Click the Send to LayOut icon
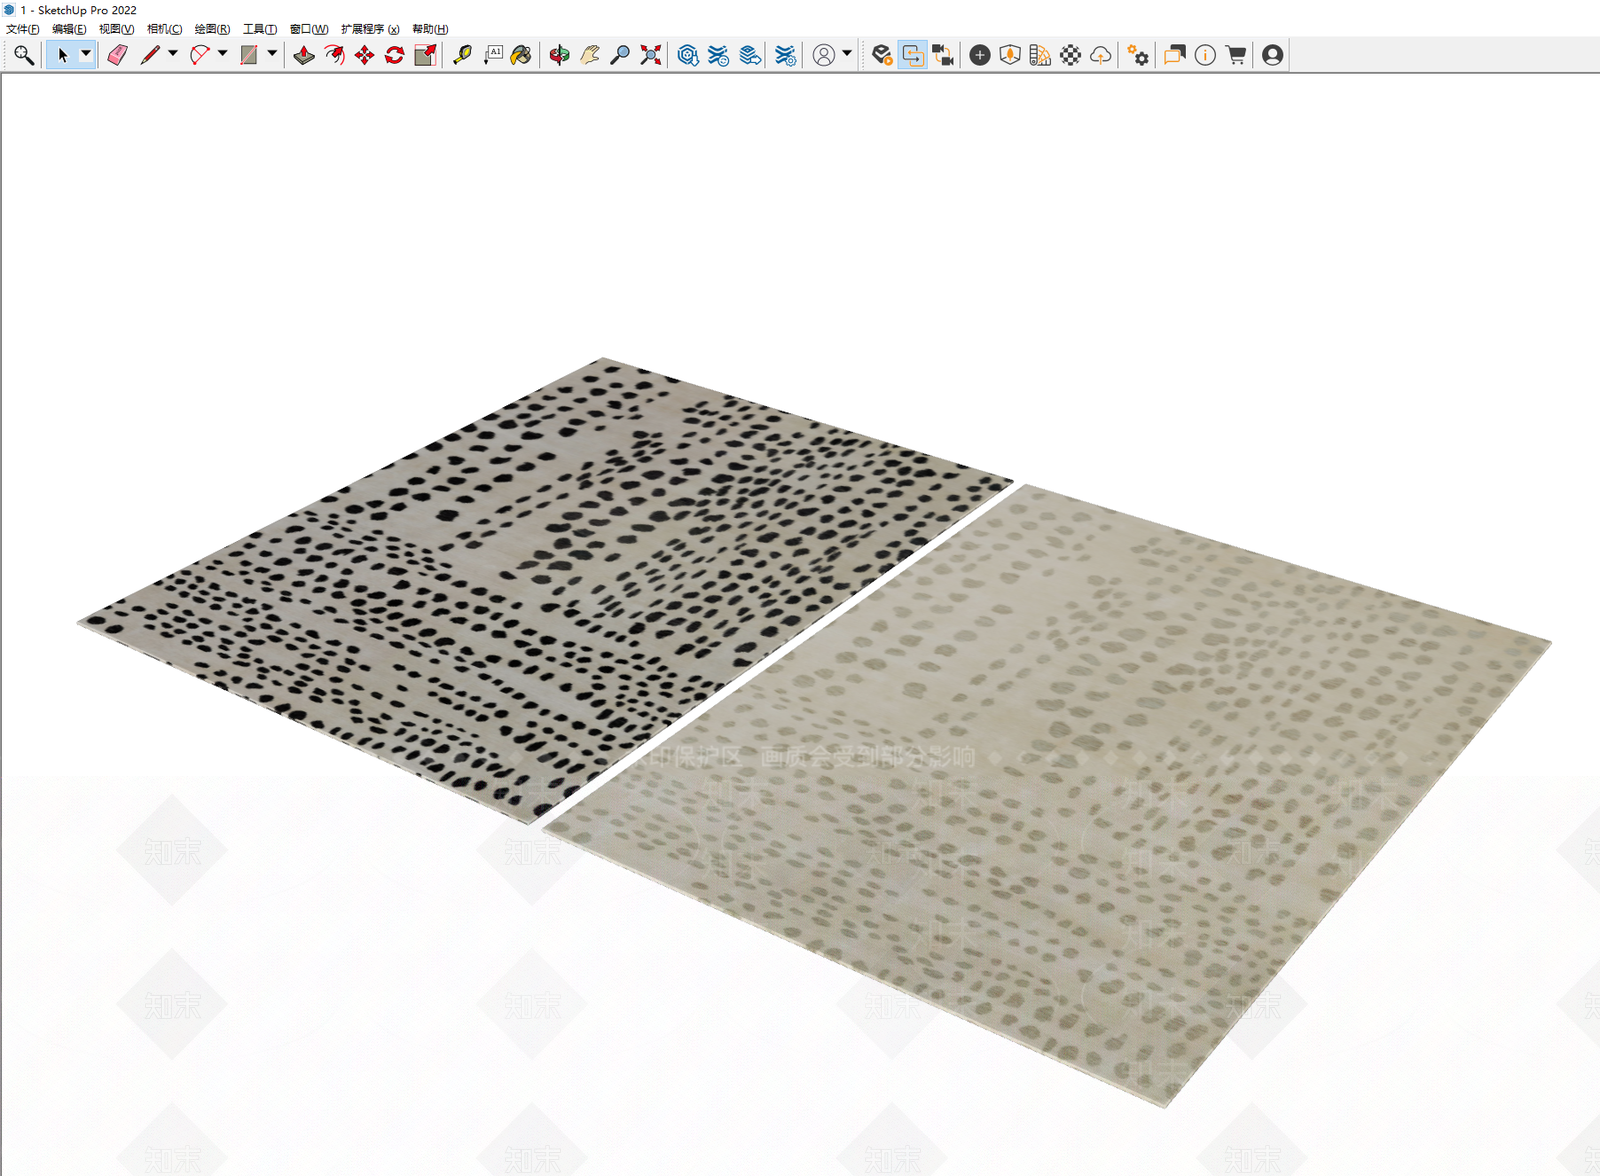Screen dimensions: 1600x1176 (750, 55)
